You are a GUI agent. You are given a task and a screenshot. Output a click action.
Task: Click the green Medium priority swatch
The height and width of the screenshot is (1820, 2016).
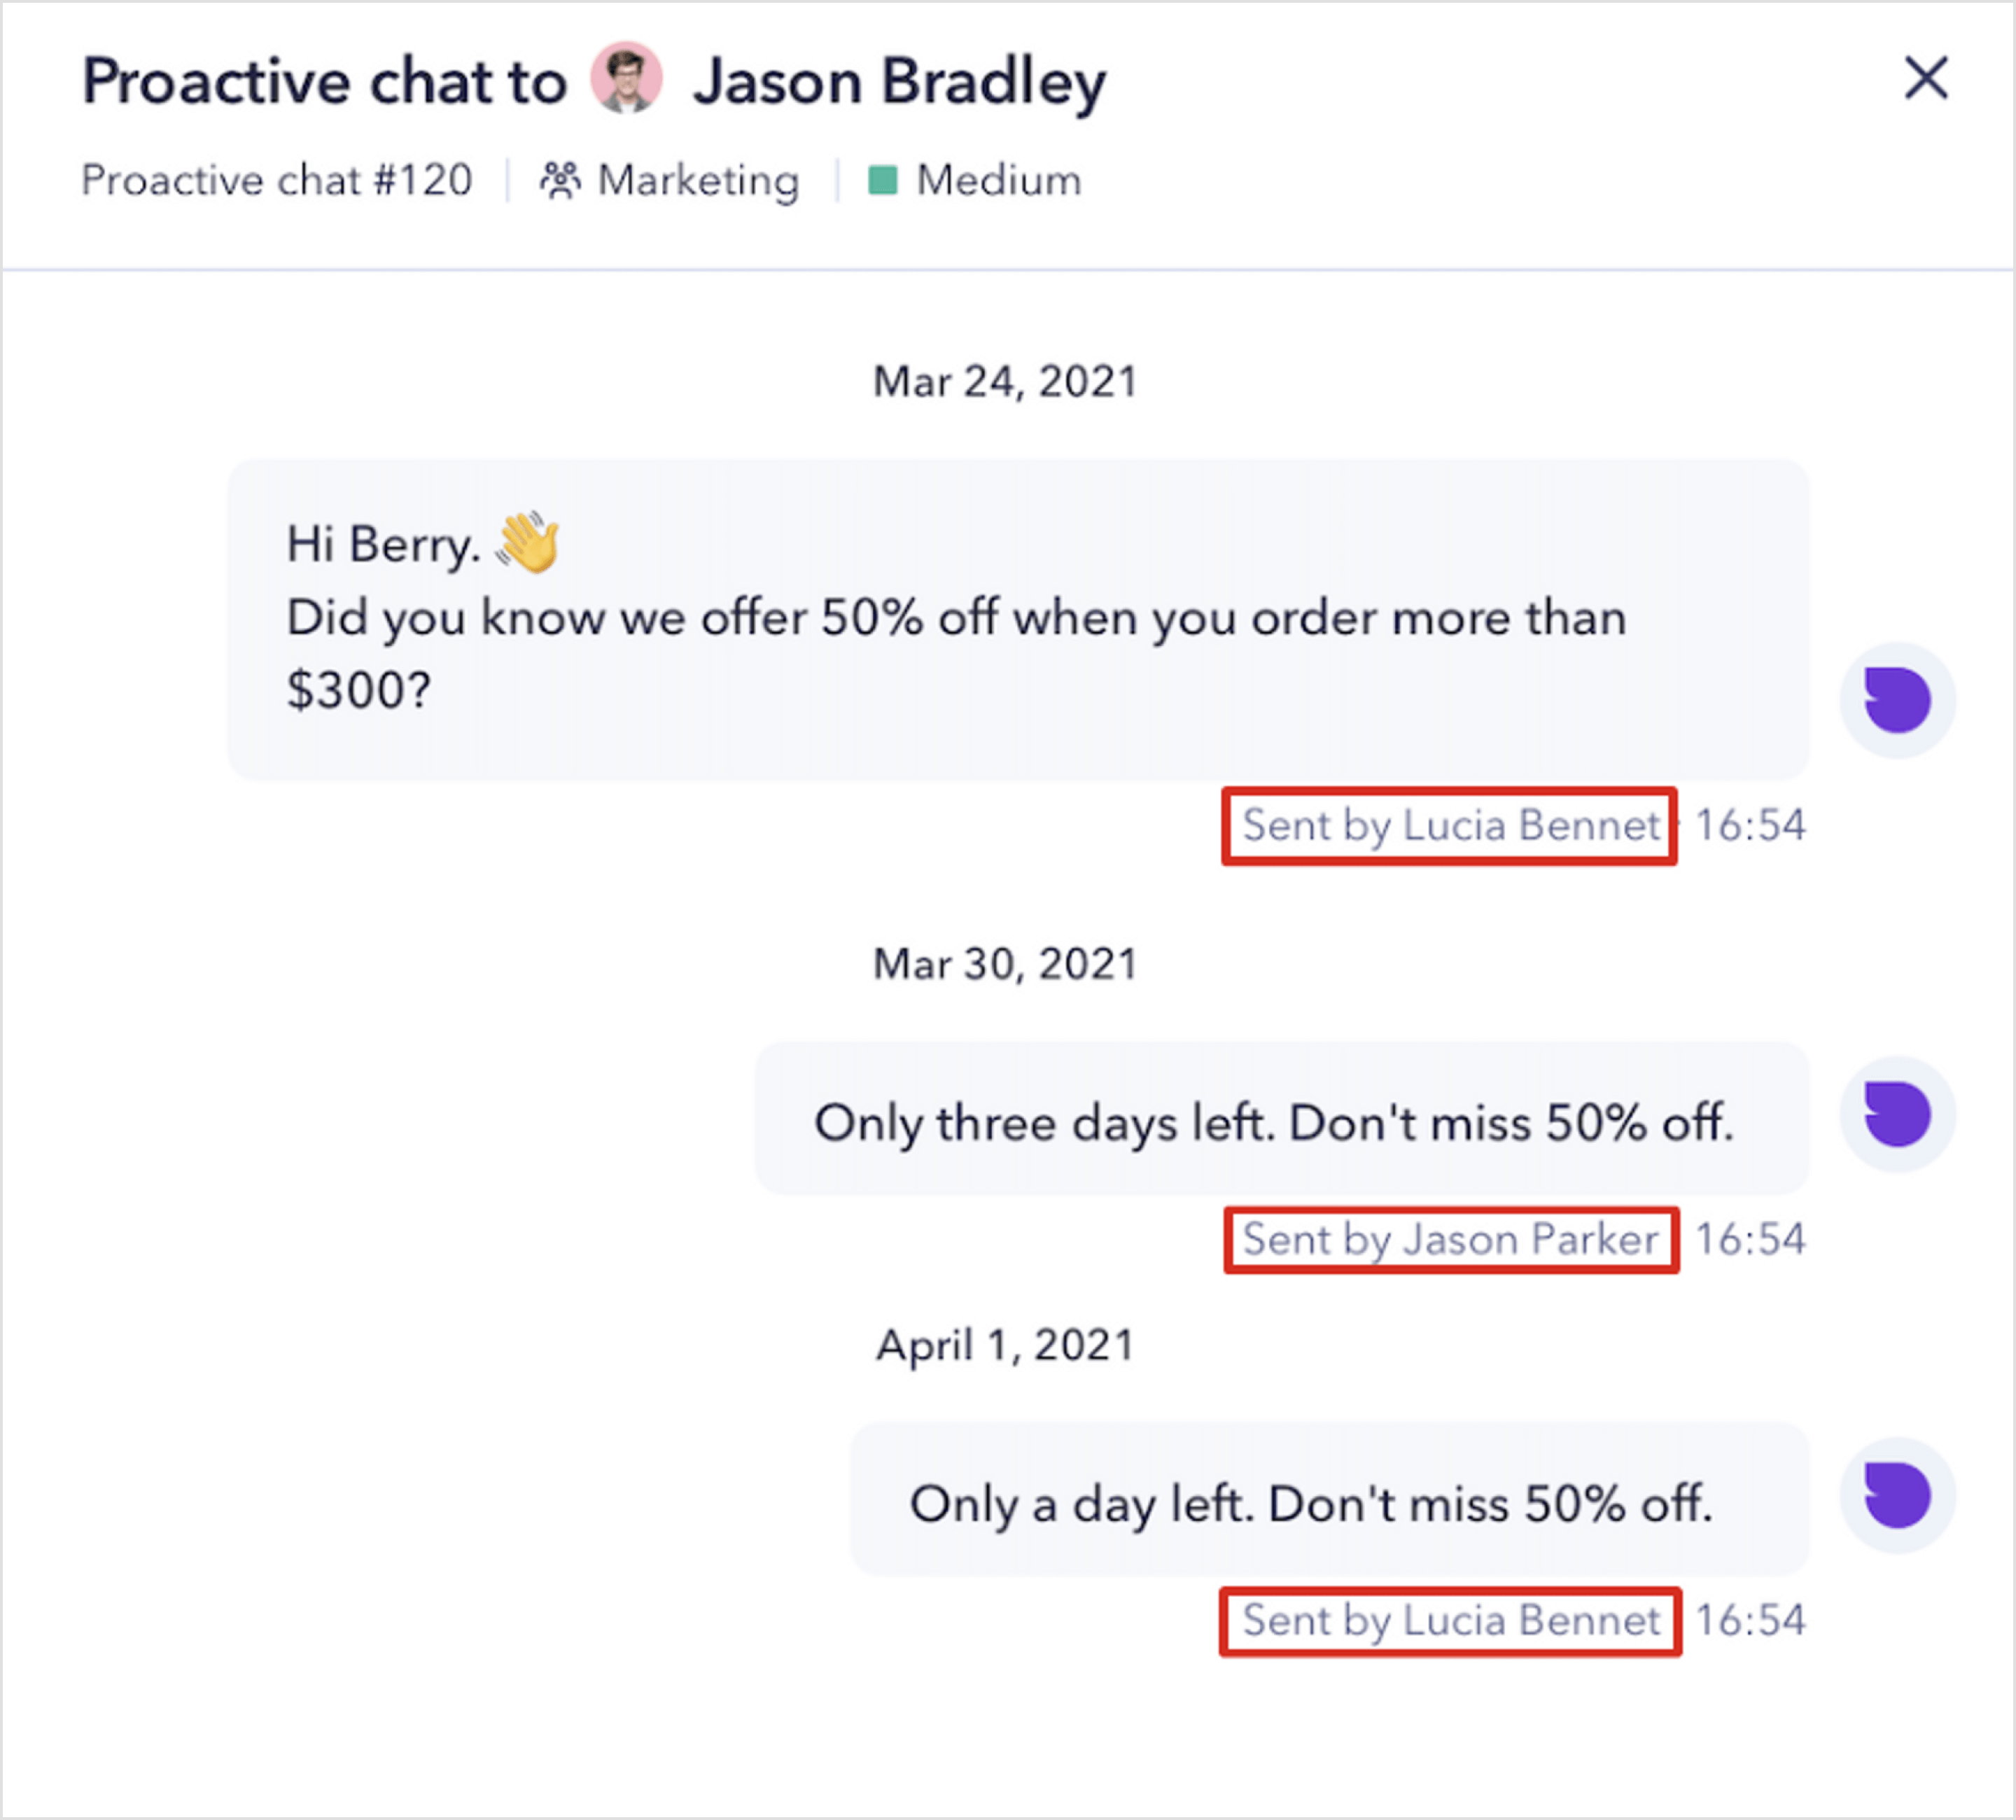click(x=882, y=180)
